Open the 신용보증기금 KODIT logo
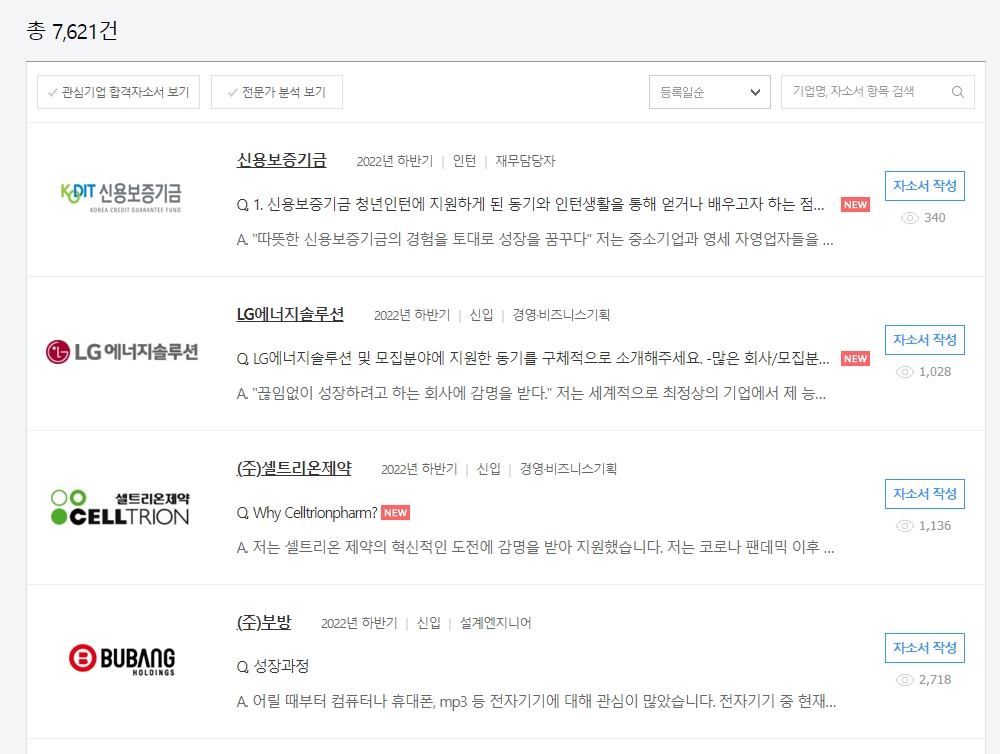Viewport: 1000px width, 754px height. tap(121, 197)
